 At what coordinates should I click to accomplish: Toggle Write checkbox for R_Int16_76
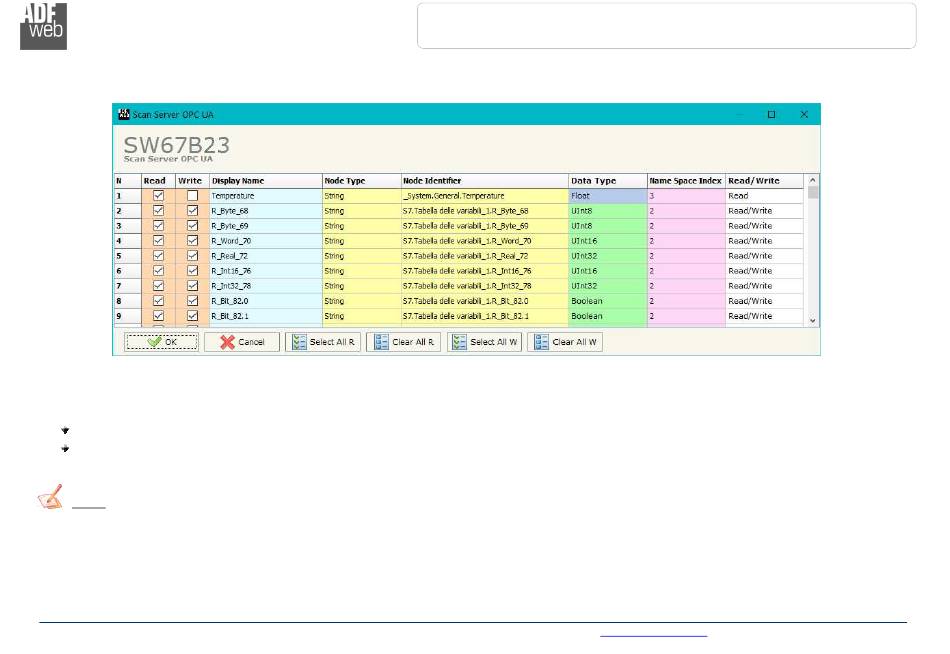[x=192, y=271]
